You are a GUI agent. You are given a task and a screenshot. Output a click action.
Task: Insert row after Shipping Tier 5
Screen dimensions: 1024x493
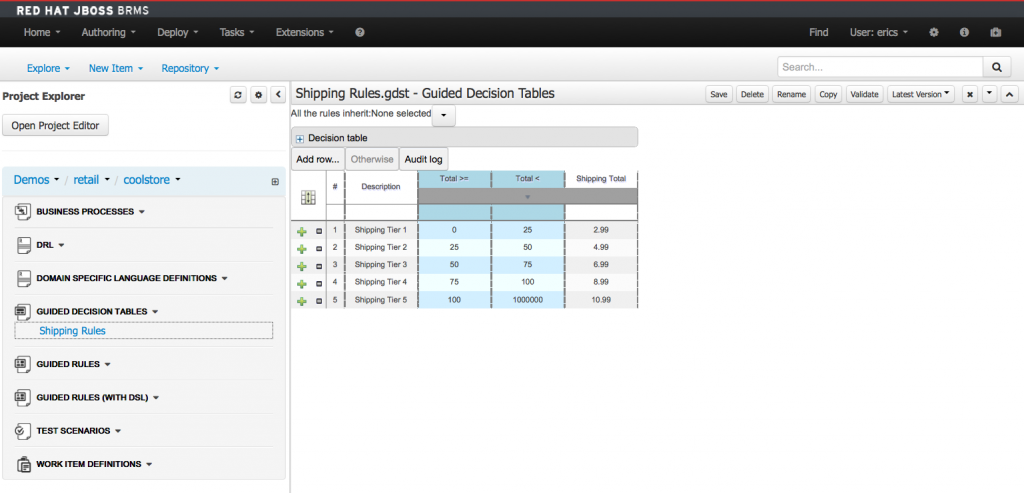pyautogui.click(x=302, y=301)
